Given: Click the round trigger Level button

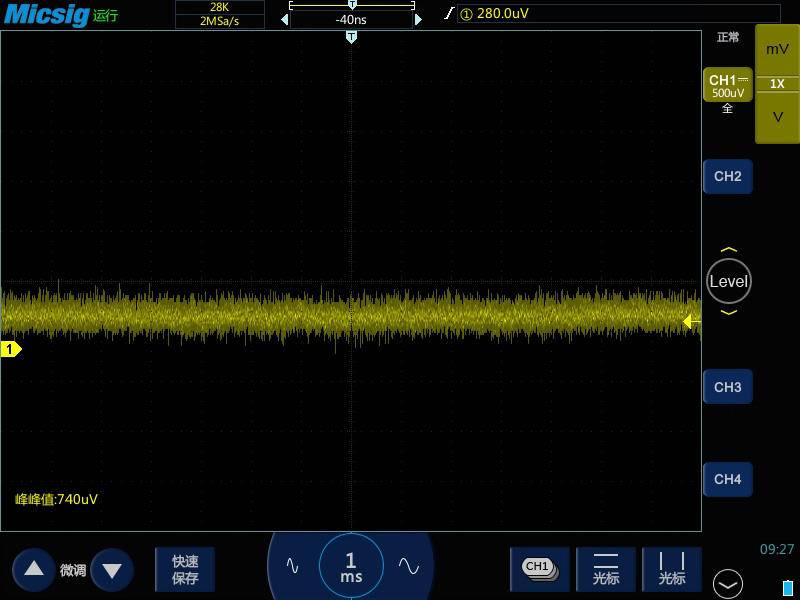Looking at the screenshot, I should coord(728,281).
